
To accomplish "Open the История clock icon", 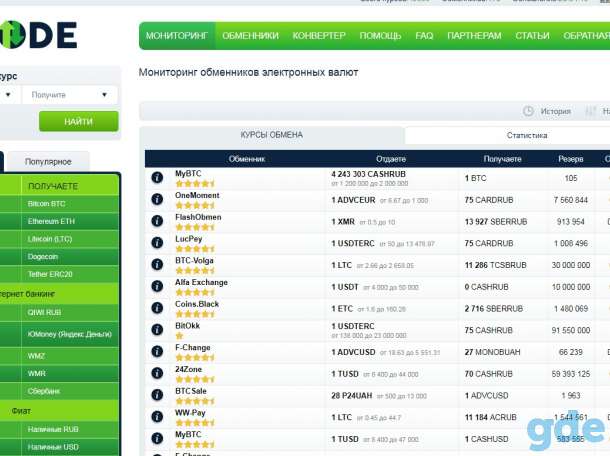I will pyautogui.click(x=528, y=111).
